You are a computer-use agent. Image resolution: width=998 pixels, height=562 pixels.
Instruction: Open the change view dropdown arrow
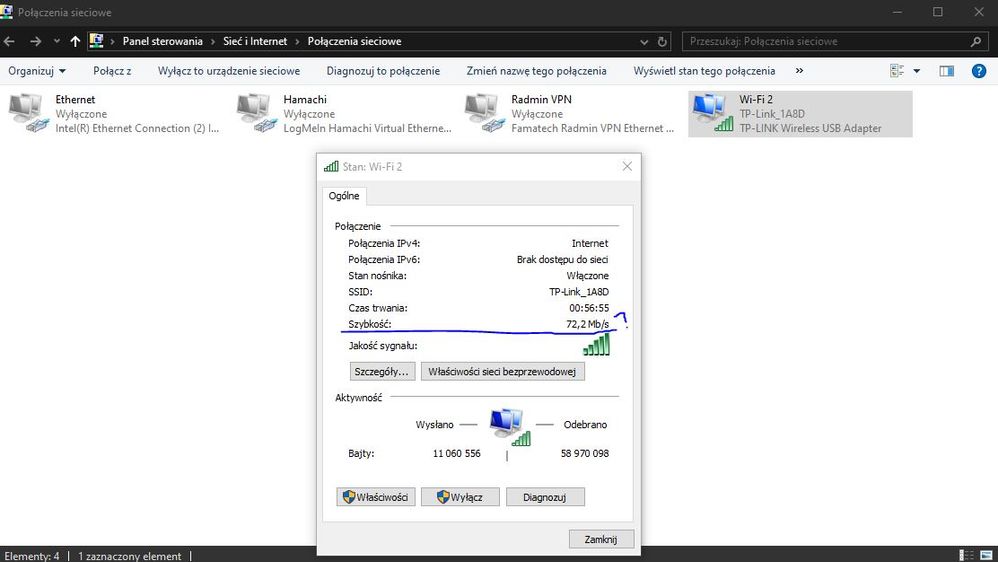(x=917, y=71)
